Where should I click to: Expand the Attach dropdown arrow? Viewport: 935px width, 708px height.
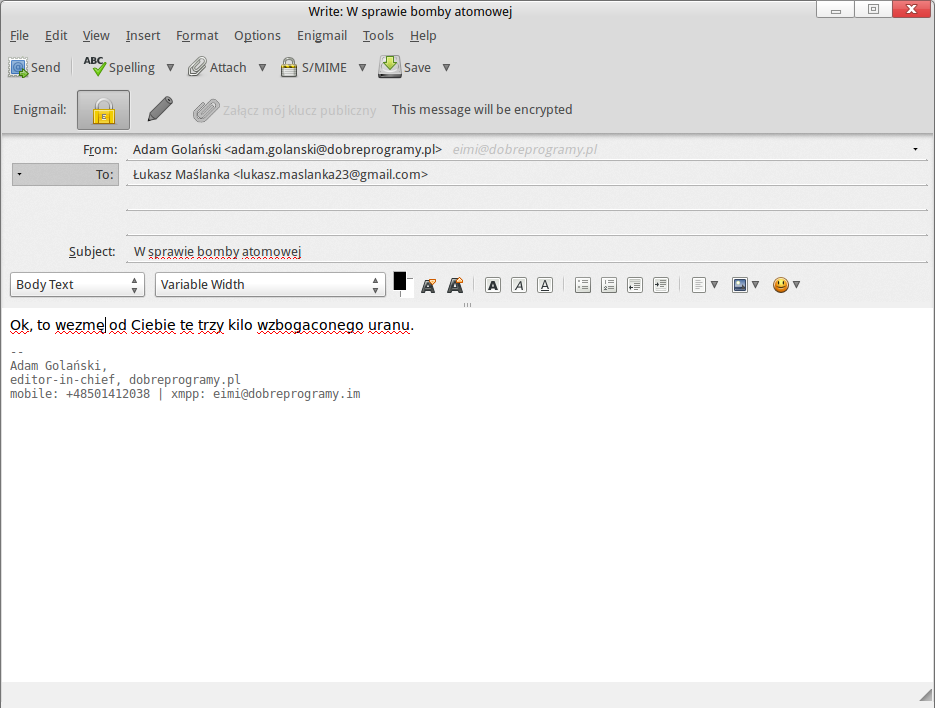click(x=262, y=67)
